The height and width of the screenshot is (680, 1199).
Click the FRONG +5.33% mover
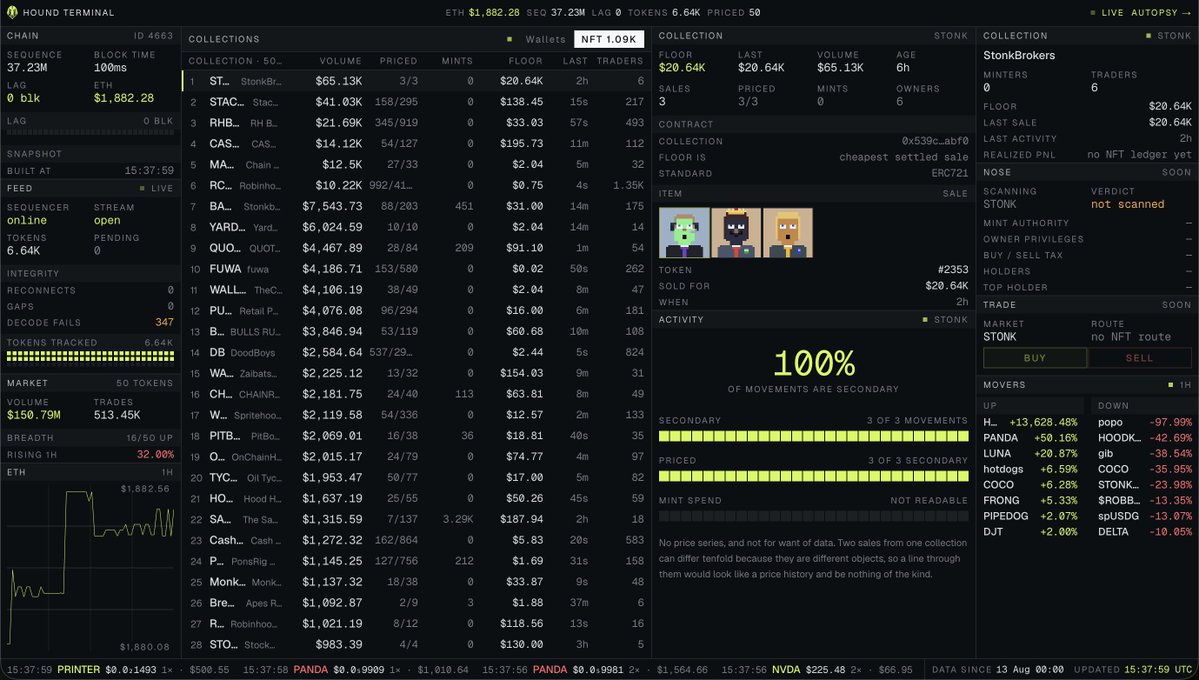pyautogui.click(x=1030, y=500)
